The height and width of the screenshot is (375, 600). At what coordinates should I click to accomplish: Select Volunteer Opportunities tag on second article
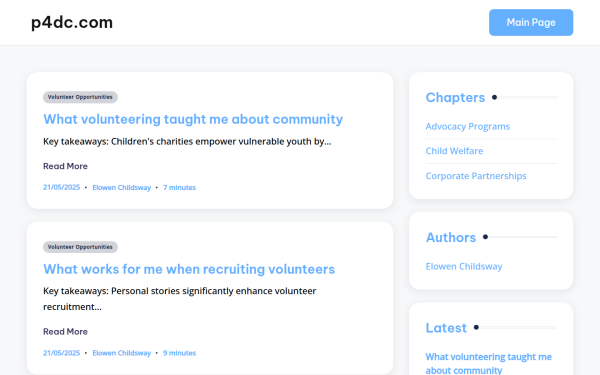coord(80,247)
